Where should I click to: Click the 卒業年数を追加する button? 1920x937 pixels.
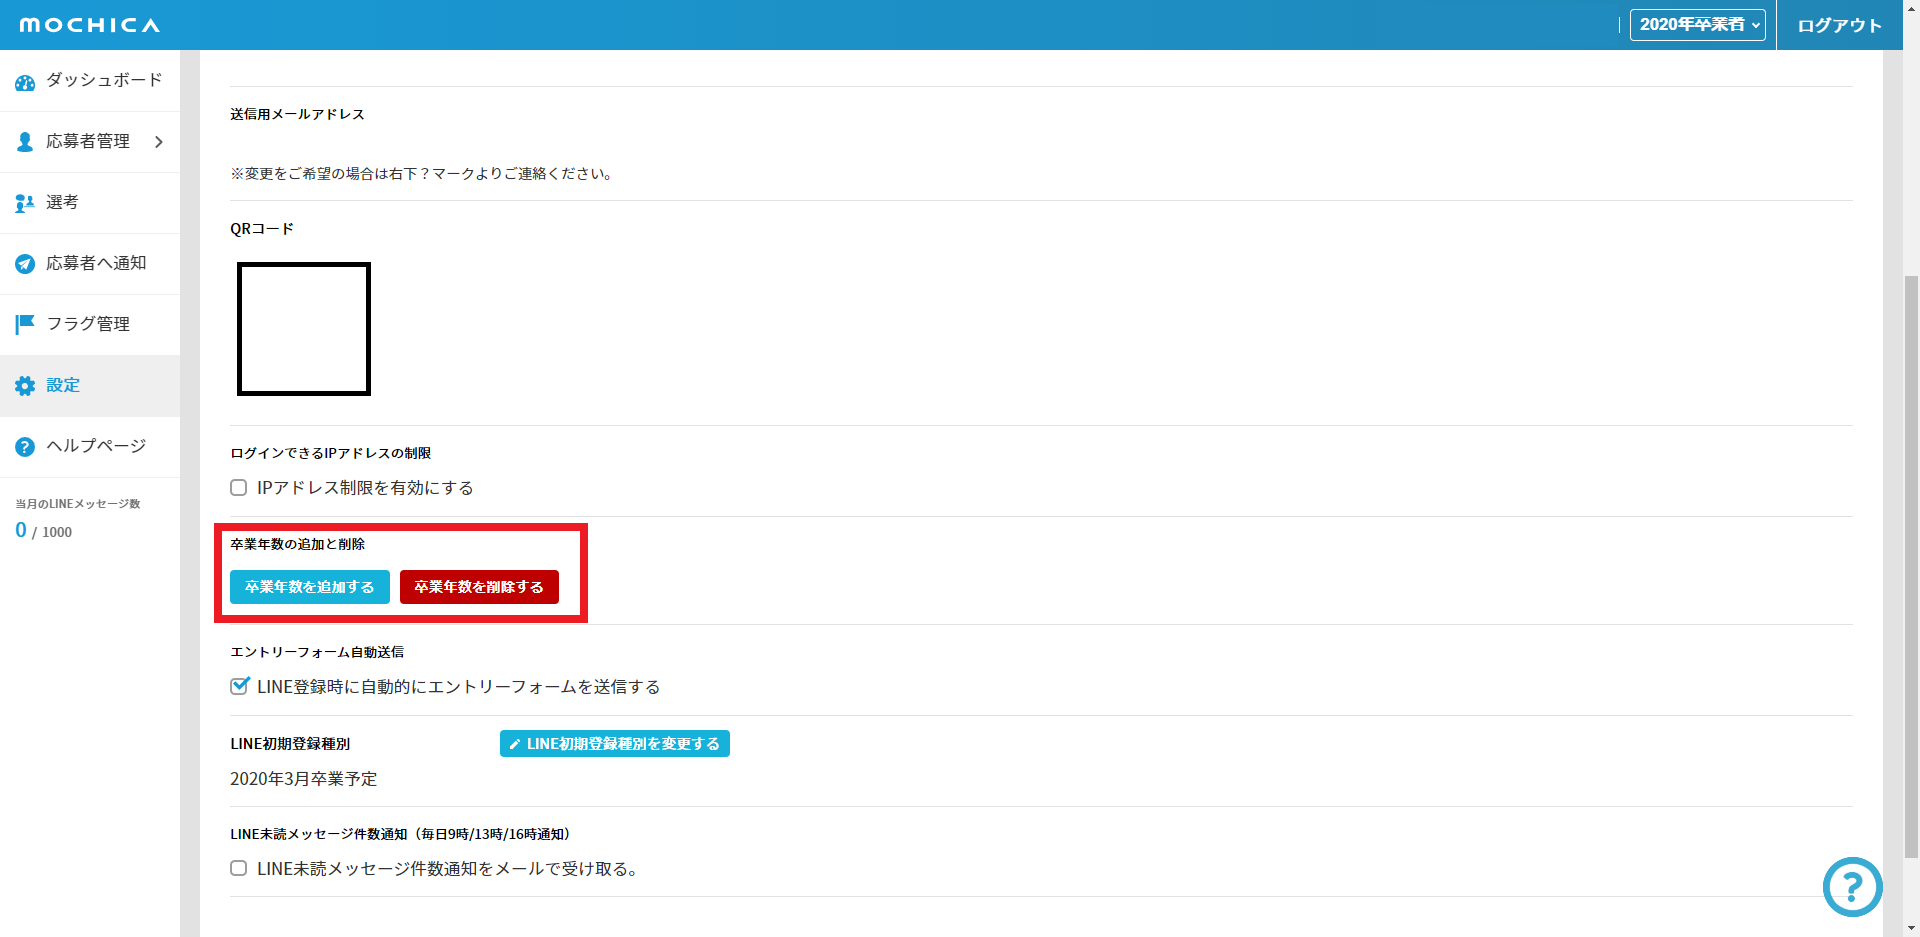click(309, 587)
